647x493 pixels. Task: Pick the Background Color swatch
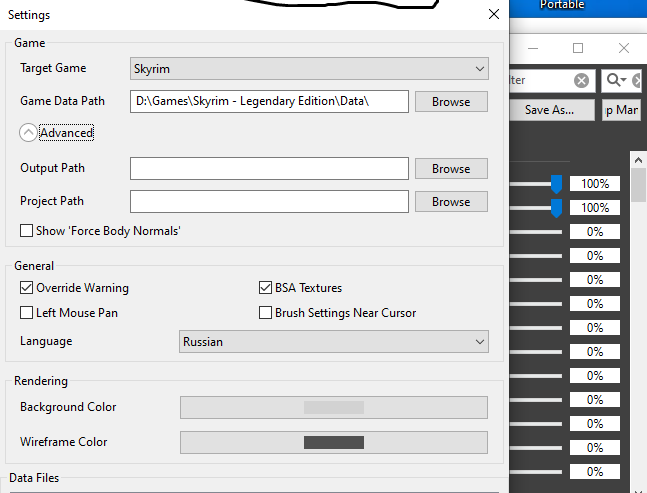tap(333, 407)
